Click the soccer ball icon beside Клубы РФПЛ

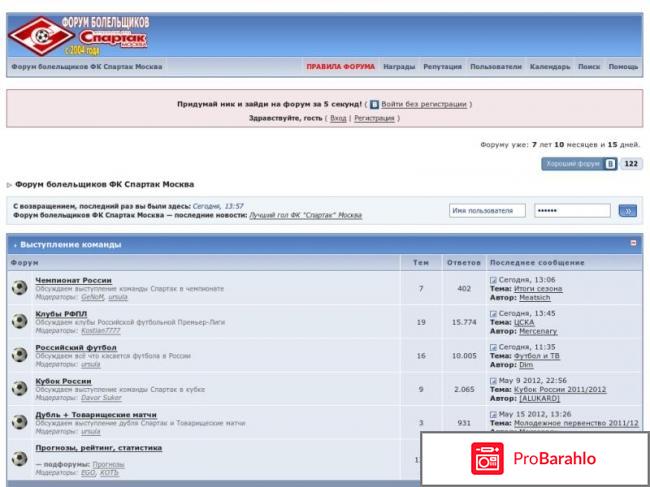(x=19, y=320)
